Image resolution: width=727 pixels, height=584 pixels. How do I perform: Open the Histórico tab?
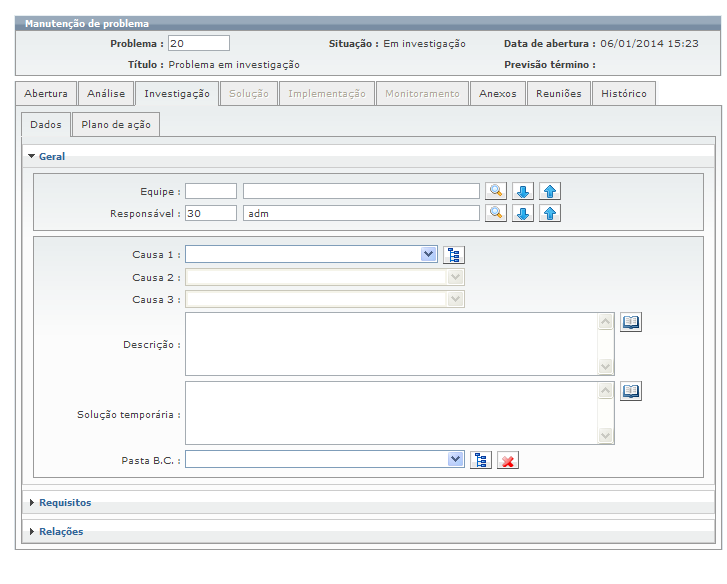624,94
